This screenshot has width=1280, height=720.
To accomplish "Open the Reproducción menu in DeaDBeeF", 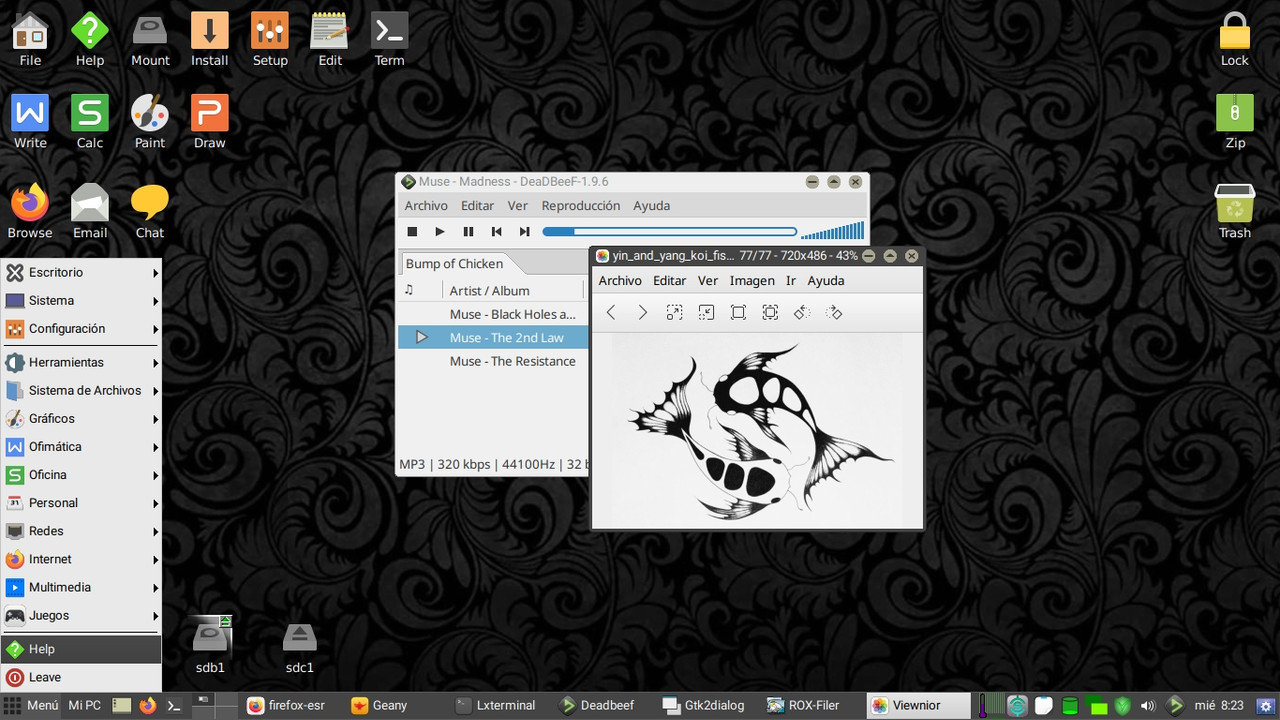I will click(581, 206).
